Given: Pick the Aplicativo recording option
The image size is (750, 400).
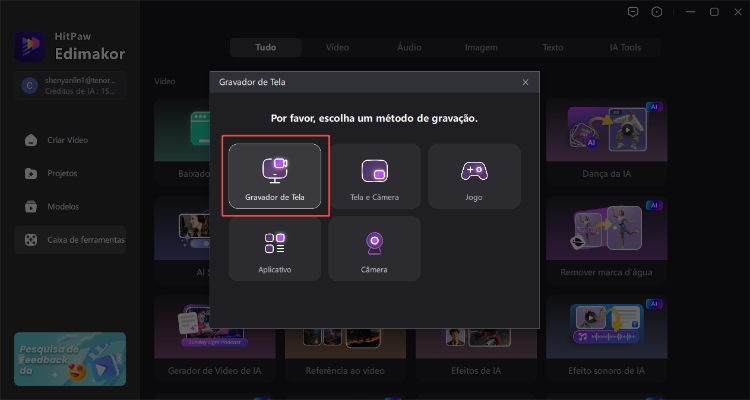Looking at the screenshot, I should pos(274,248).
